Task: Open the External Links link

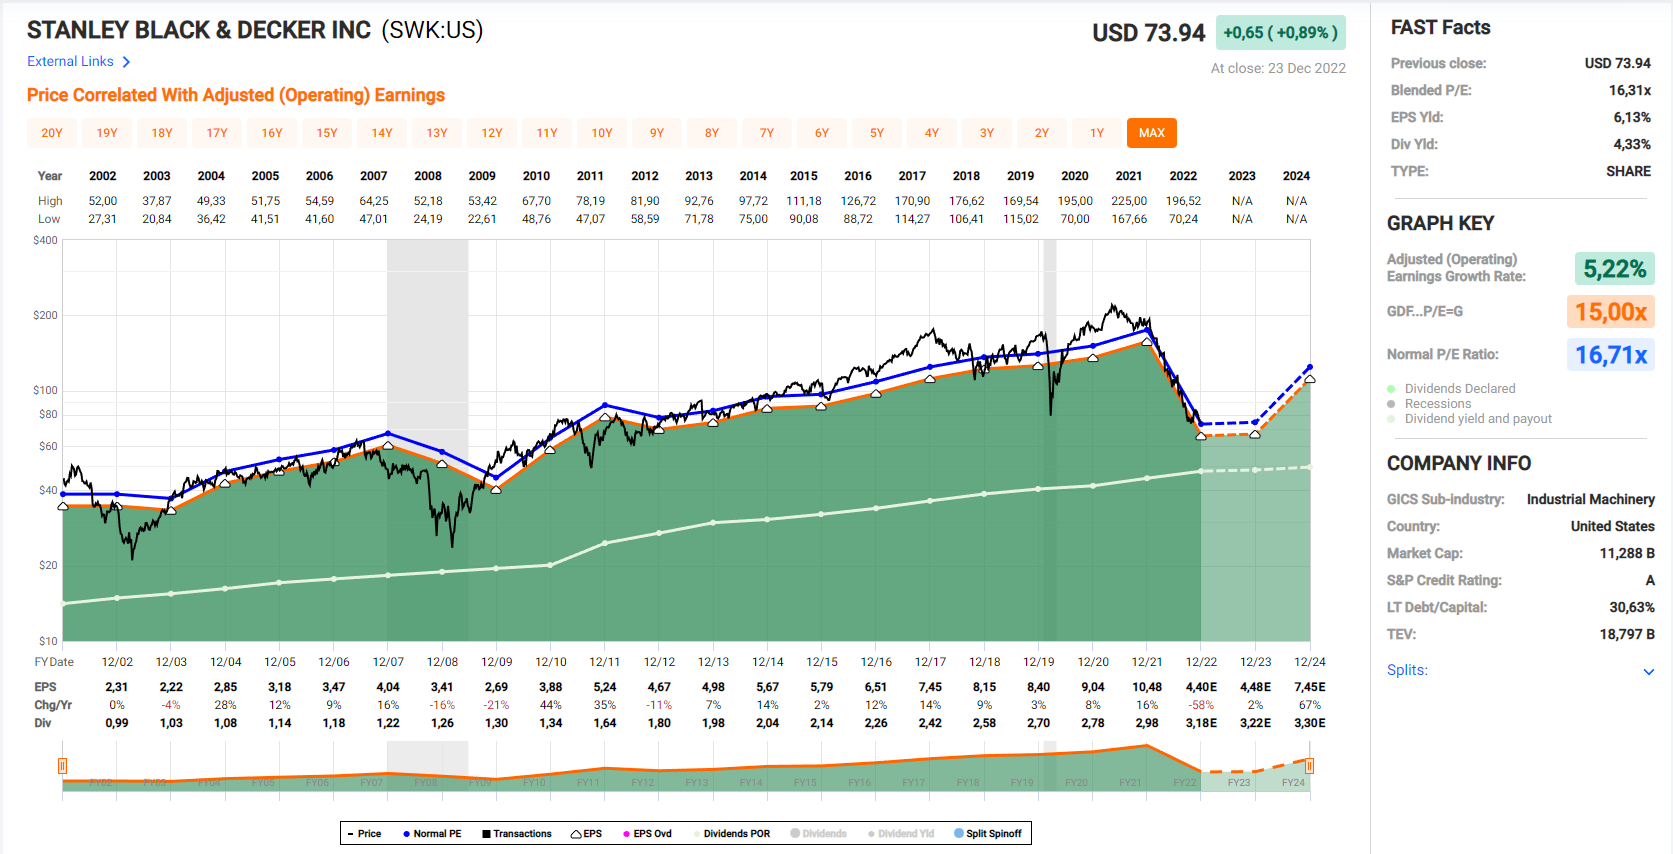Action: click(x=70, y=62)
